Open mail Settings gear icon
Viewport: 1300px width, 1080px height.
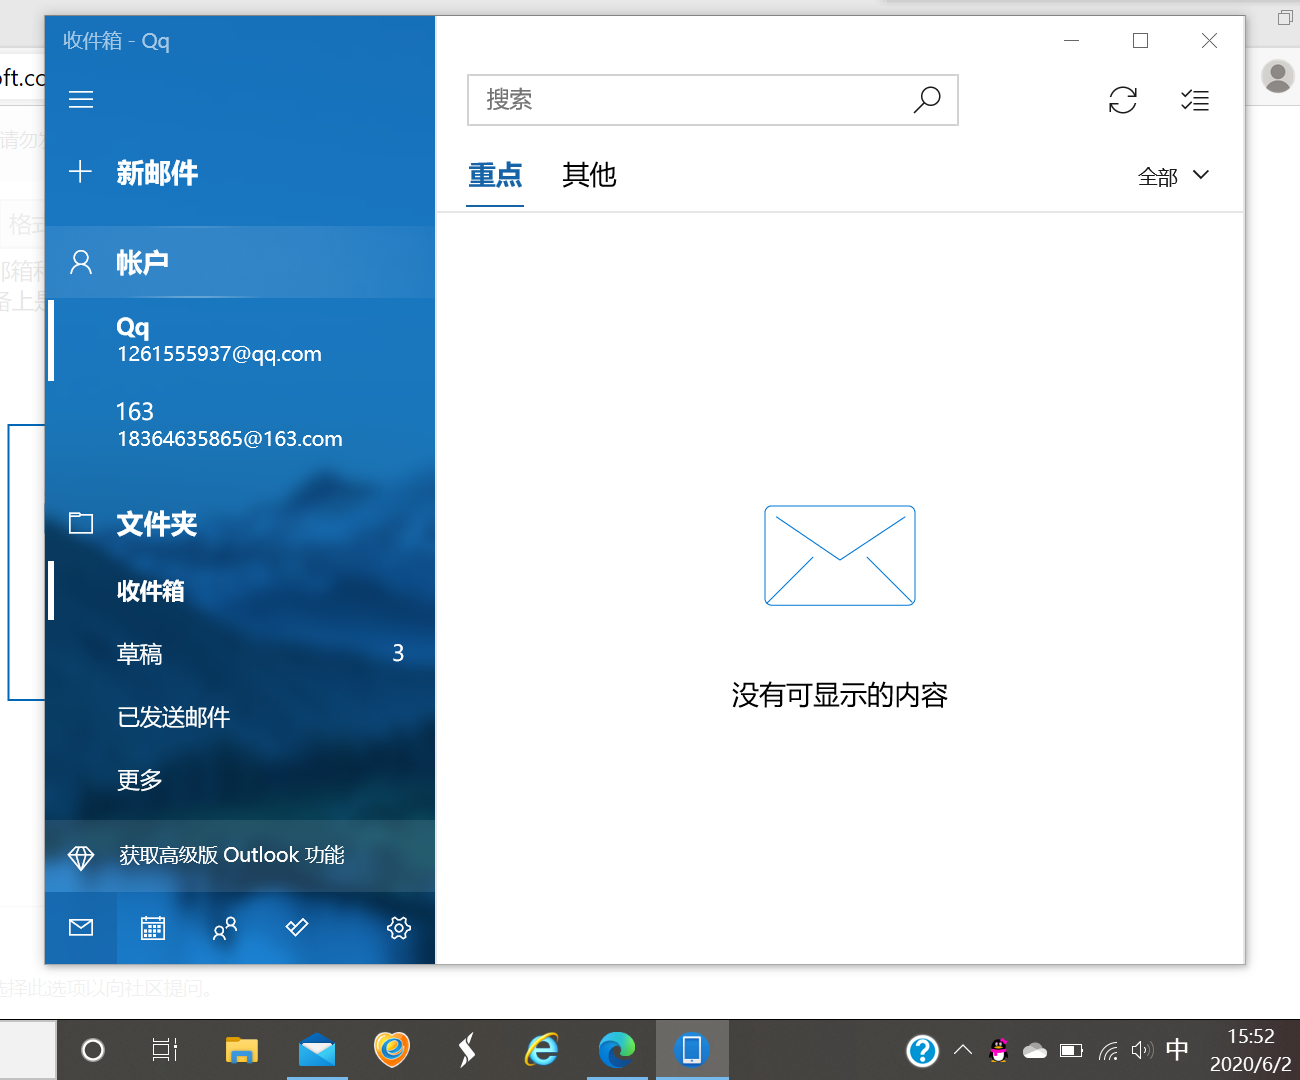[399, 928]
